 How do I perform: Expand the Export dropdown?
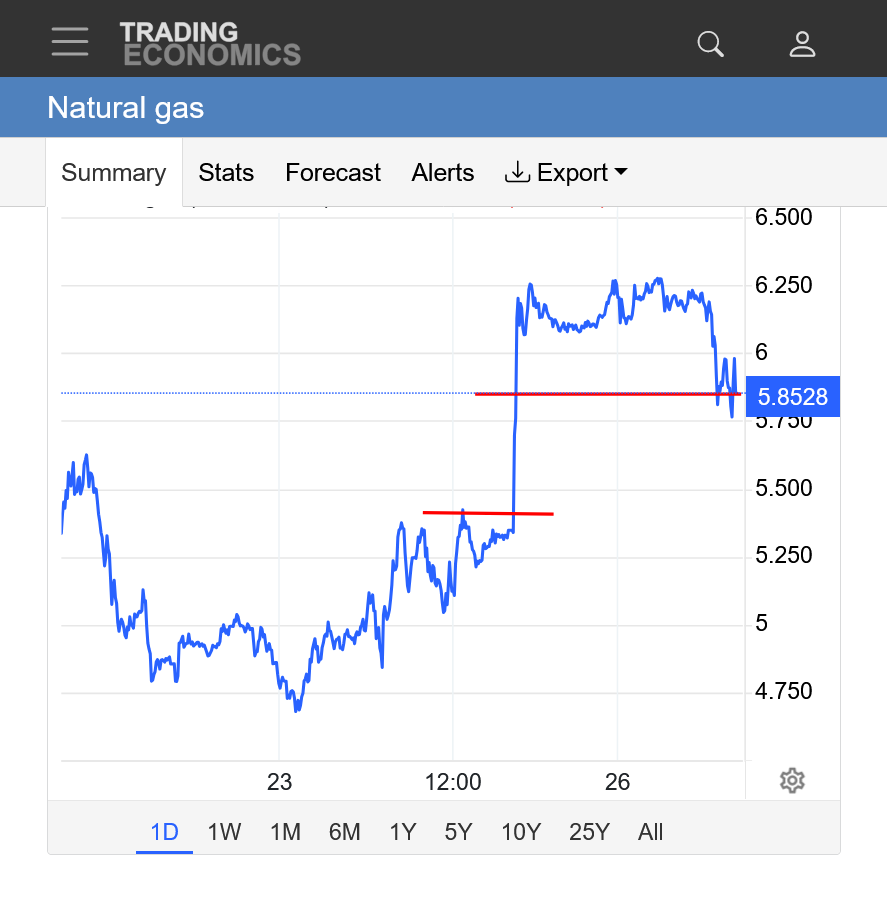point(566,173)
